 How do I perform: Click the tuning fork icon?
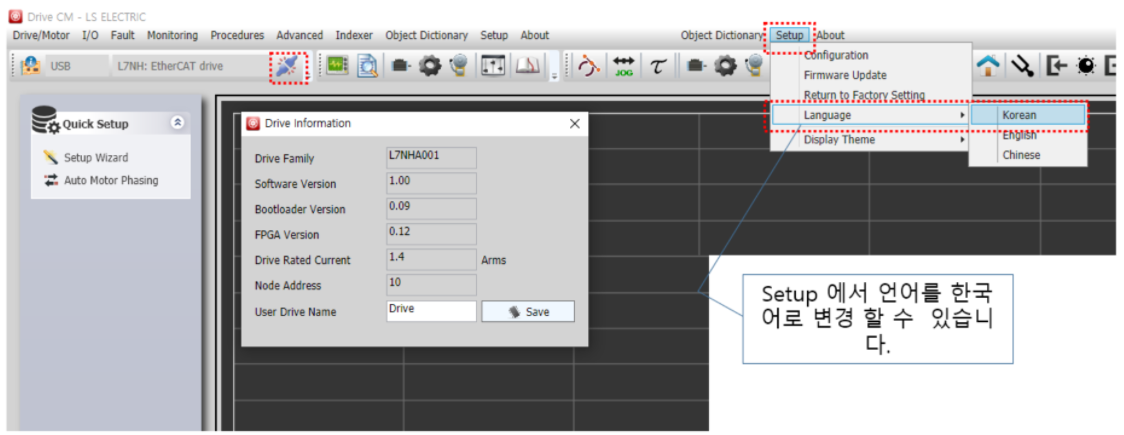click(1022, 66)
